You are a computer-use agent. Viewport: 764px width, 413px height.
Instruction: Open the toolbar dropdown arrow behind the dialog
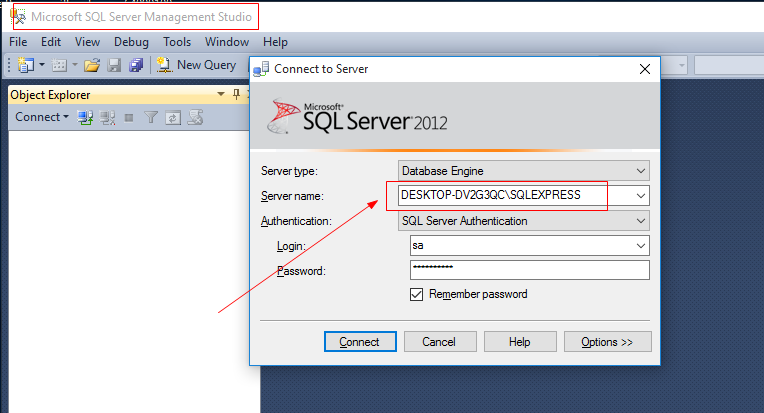[681, 65]
